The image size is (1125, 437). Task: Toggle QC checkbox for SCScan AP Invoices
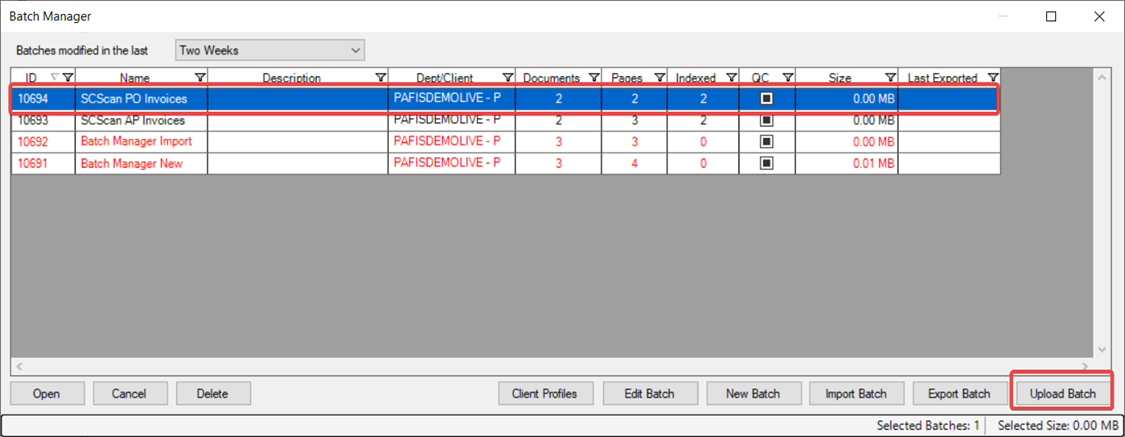[x=767, y=121]
